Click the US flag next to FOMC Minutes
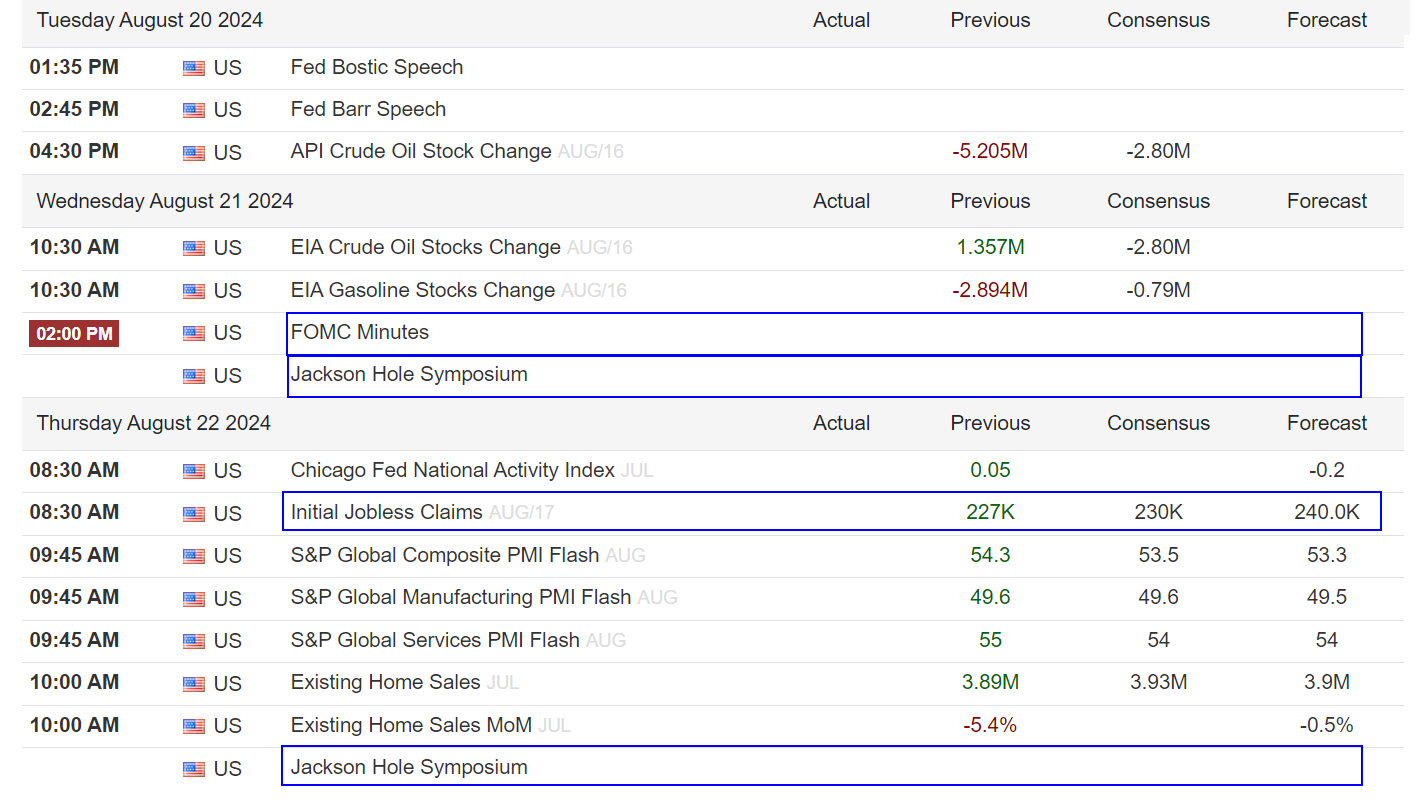This screenshot has width=1421, height=803. pyautogui.click(x=194, y=334)
